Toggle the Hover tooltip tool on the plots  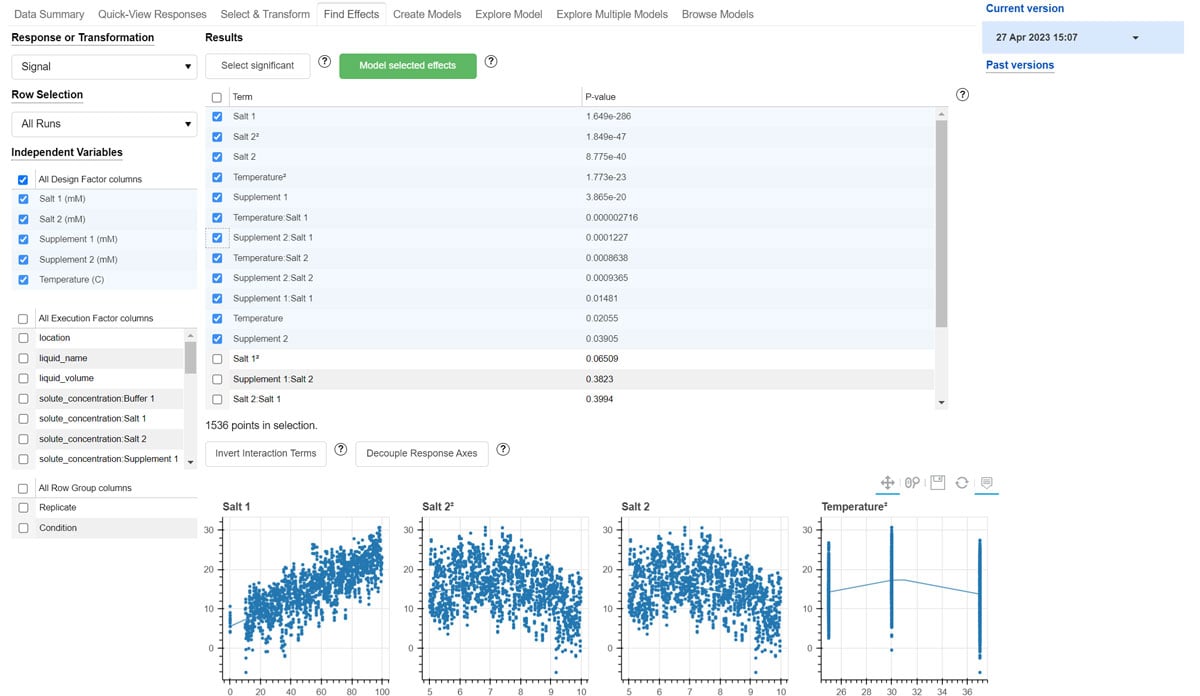[x=986, y=482]
